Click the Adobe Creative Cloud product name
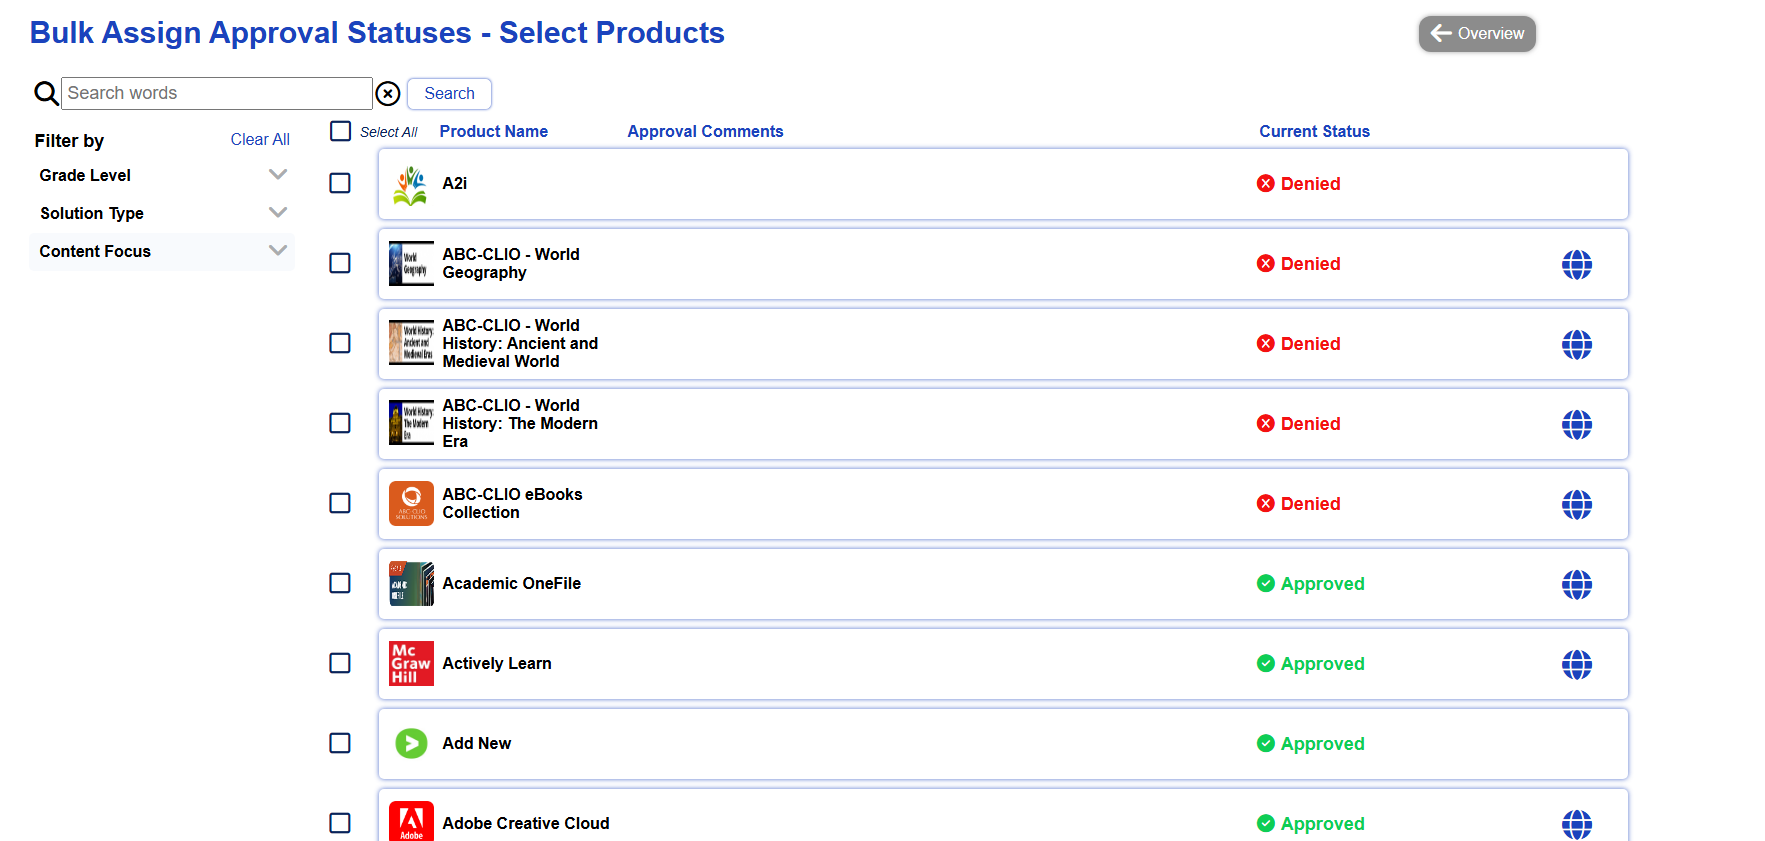Screen dimensions: 1765x841 (526, 824)
